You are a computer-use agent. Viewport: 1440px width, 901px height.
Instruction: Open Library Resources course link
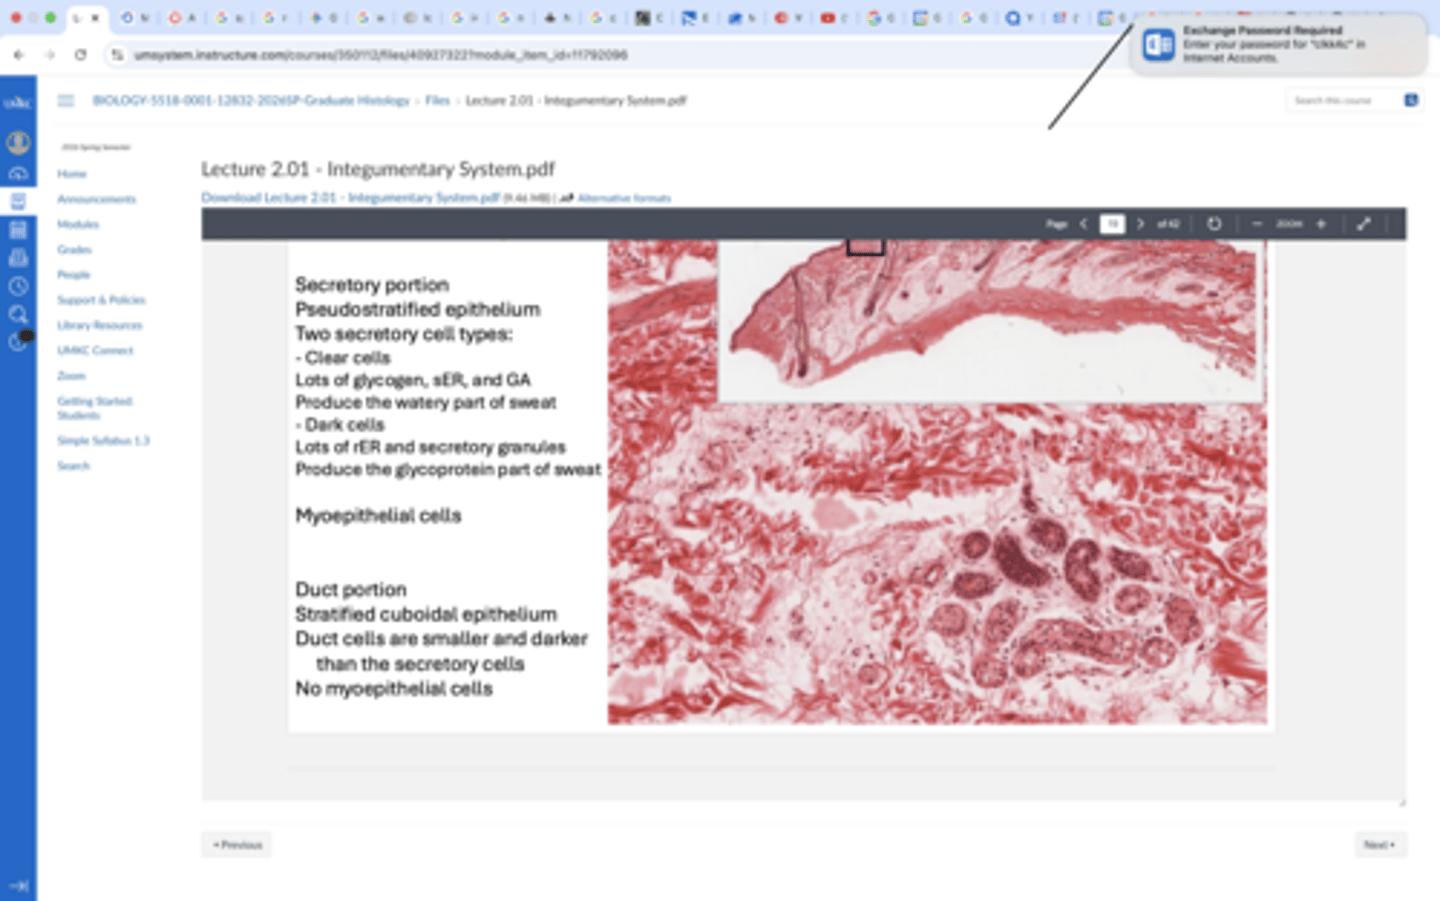click(99, 325)
